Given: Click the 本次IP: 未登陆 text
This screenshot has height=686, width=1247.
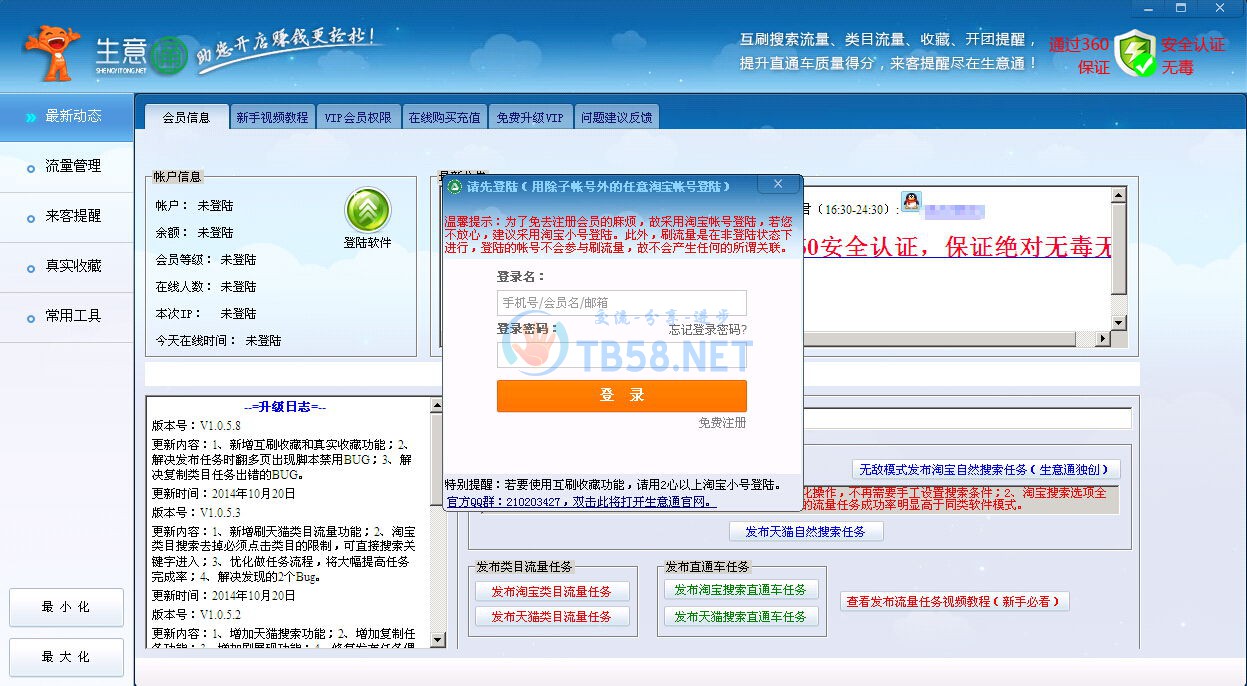Looking at the screenshot, I should (206, 314).
